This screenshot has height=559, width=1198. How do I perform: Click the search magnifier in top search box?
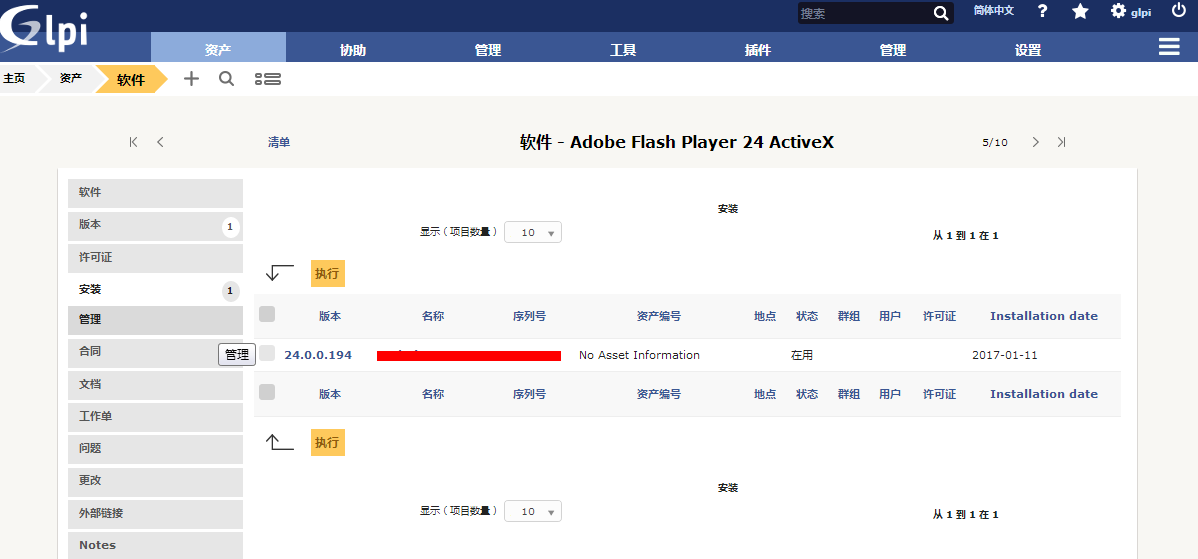pyautogui.click(x=941, y=14)
